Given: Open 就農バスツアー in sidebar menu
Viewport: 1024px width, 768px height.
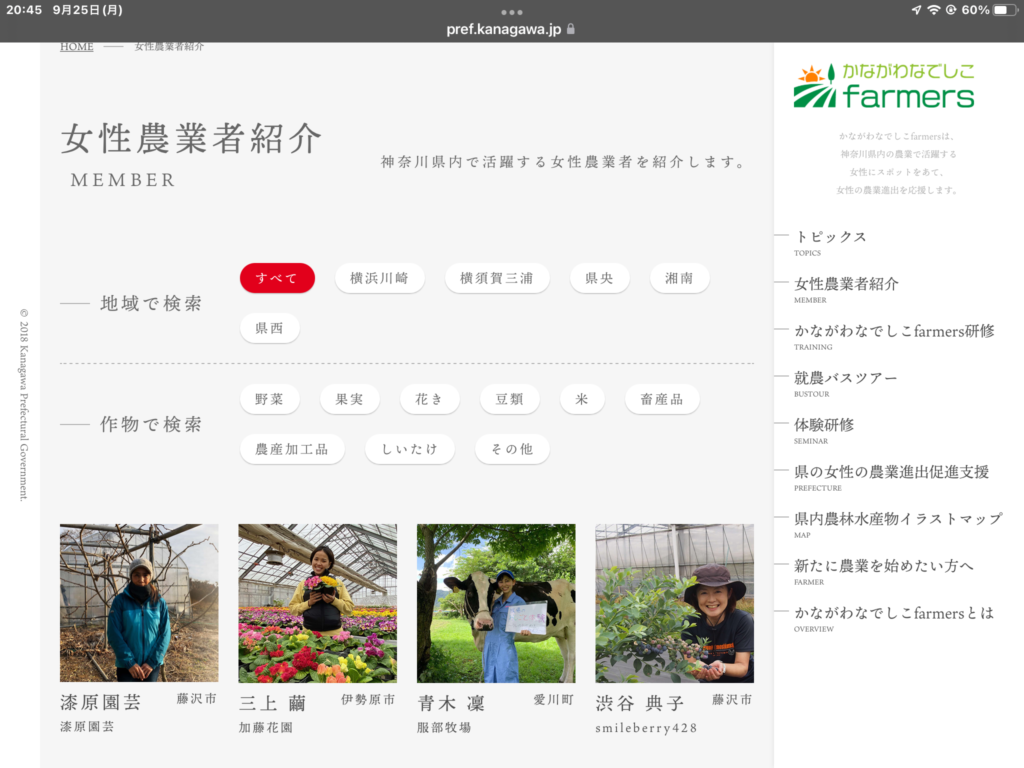Looking at the screenshot, I should click(845, 378).
